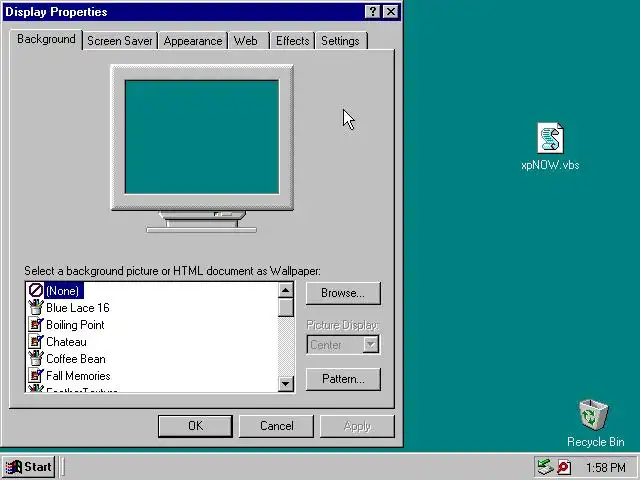Screen dimensions: 640x480
Task: Click the wallpaper list scrollbar thumb
Action: click(x=286, y=307)
